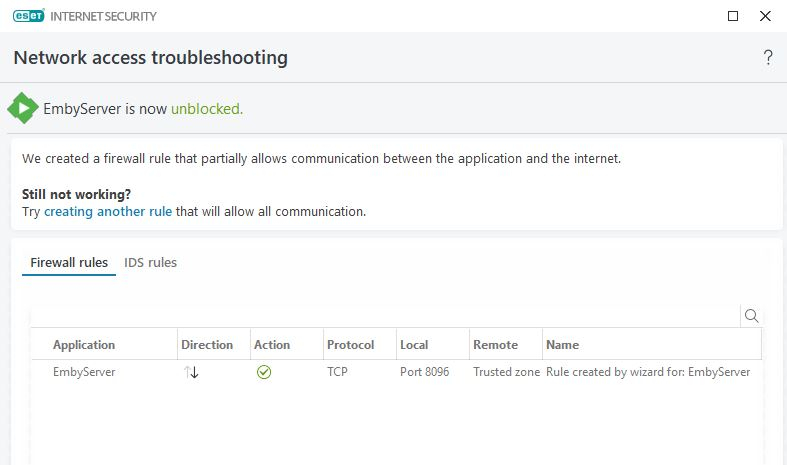Image resolution: width=787 pixels, height=465 pixels.
Task: Click the Local column header
Action: point(414,345)
